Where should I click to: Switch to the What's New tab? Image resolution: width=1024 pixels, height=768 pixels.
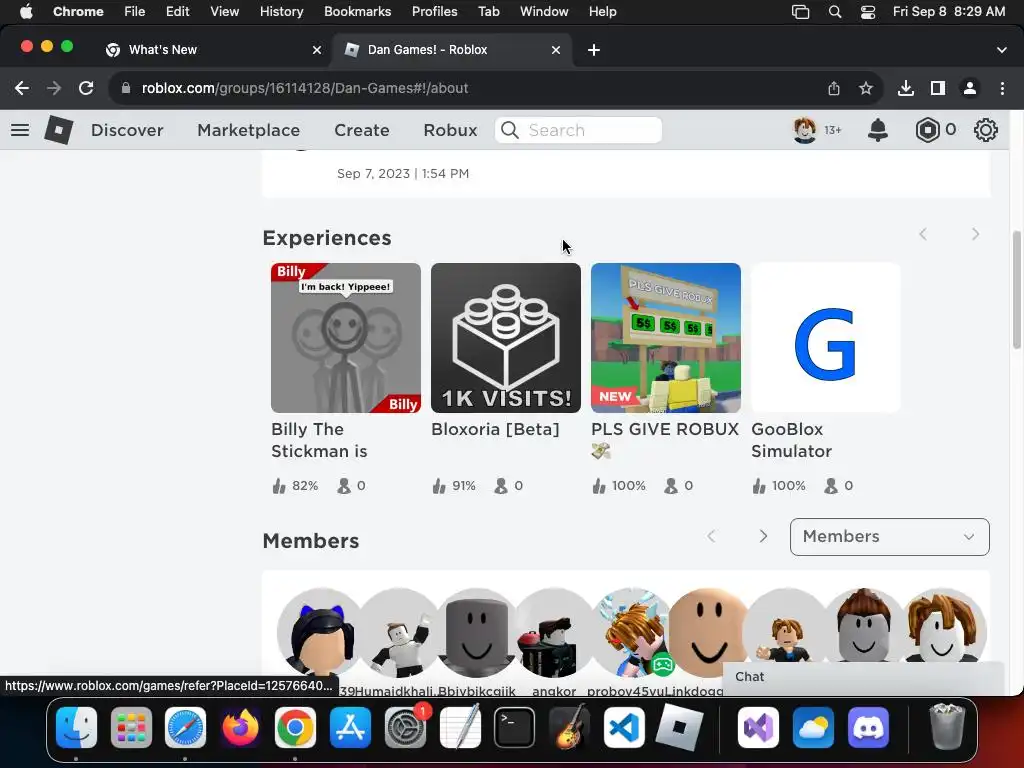[x=212, y=50]
